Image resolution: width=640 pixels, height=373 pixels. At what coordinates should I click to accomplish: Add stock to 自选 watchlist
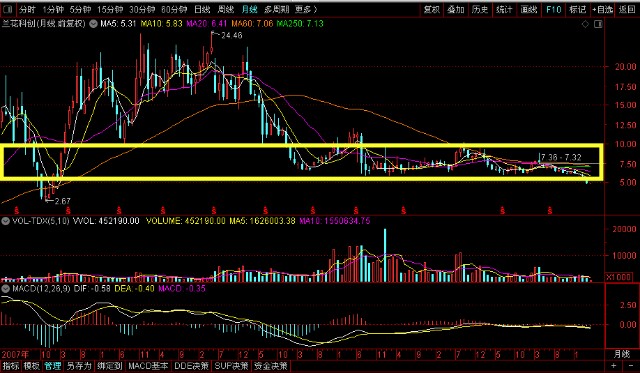pyautogui.click(x=602, y=9)
